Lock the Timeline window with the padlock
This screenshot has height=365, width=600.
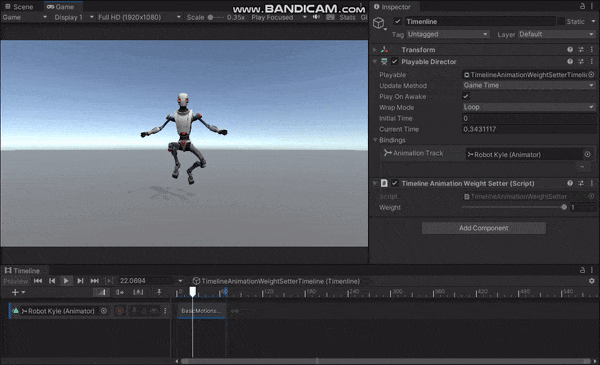(582, 270)
